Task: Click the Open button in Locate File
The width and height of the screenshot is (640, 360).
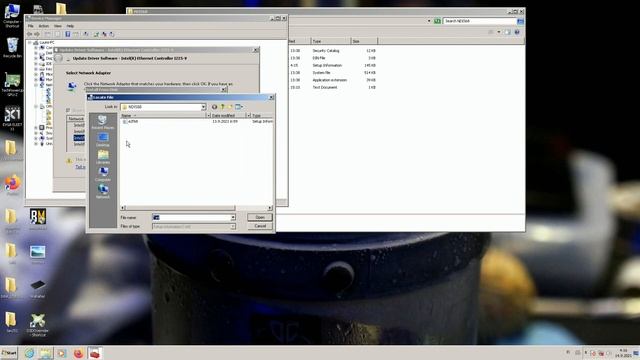Action: [x=260, y=217]
